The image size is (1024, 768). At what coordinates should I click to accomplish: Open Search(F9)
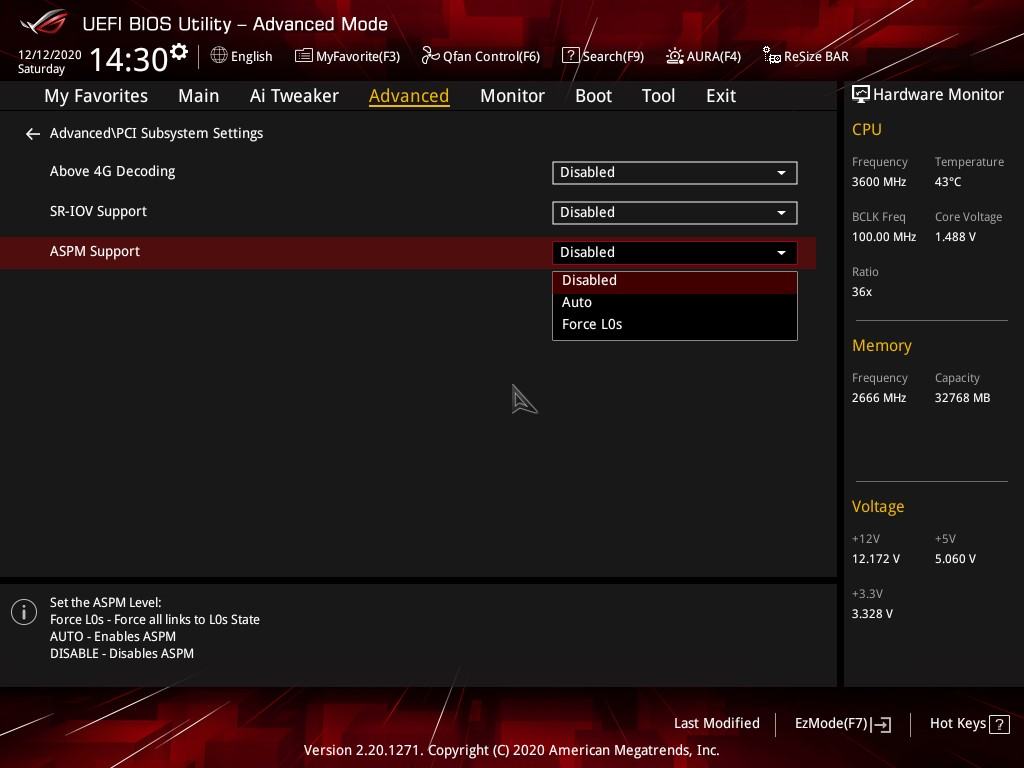[x=603, y=56]
